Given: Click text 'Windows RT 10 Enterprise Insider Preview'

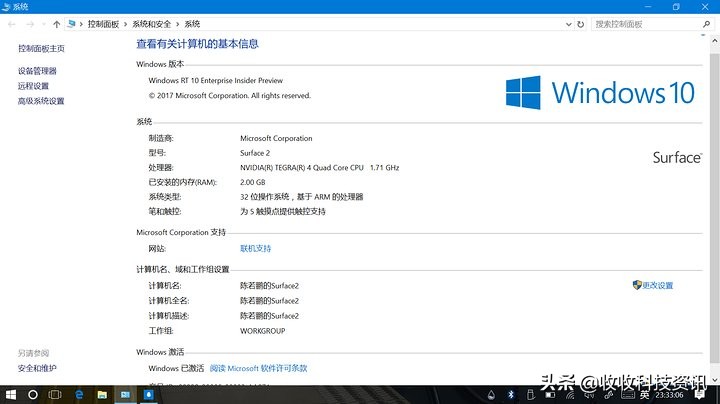Looking at the screenshot, I should tap(216, 80).
